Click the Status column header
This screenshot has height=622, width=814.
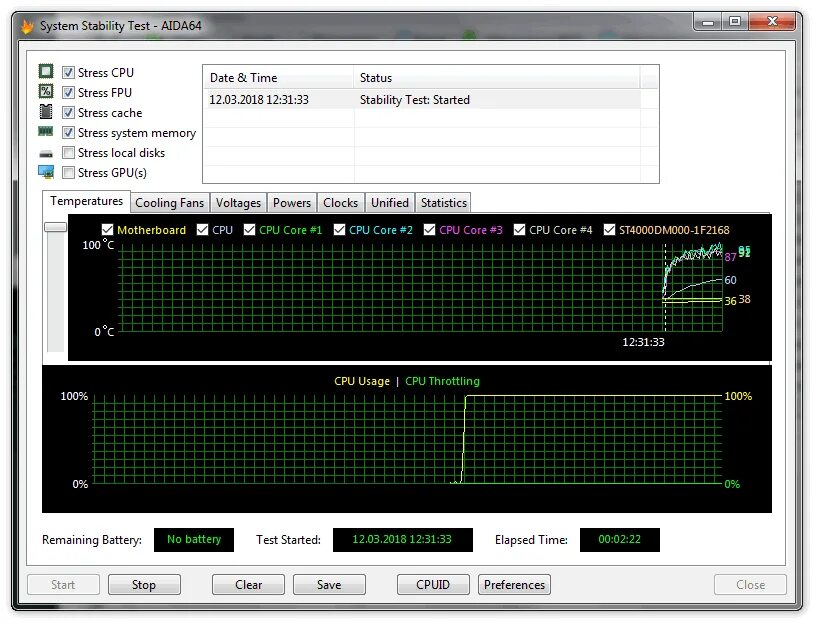[497, 78]
